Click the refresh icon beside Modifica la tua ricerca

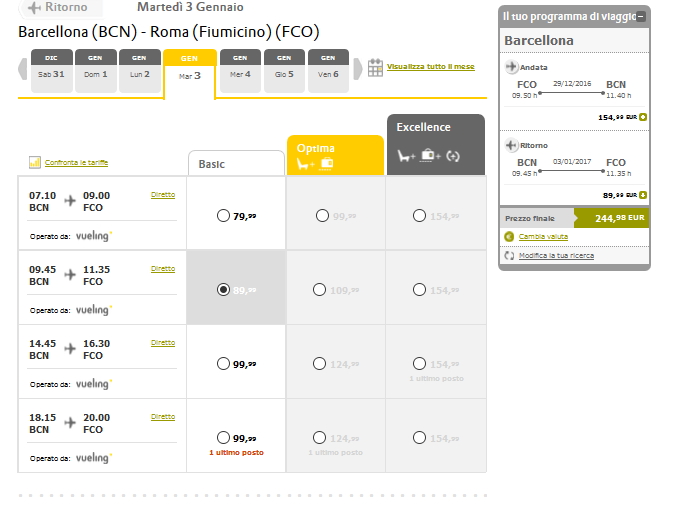pos(509,256)
